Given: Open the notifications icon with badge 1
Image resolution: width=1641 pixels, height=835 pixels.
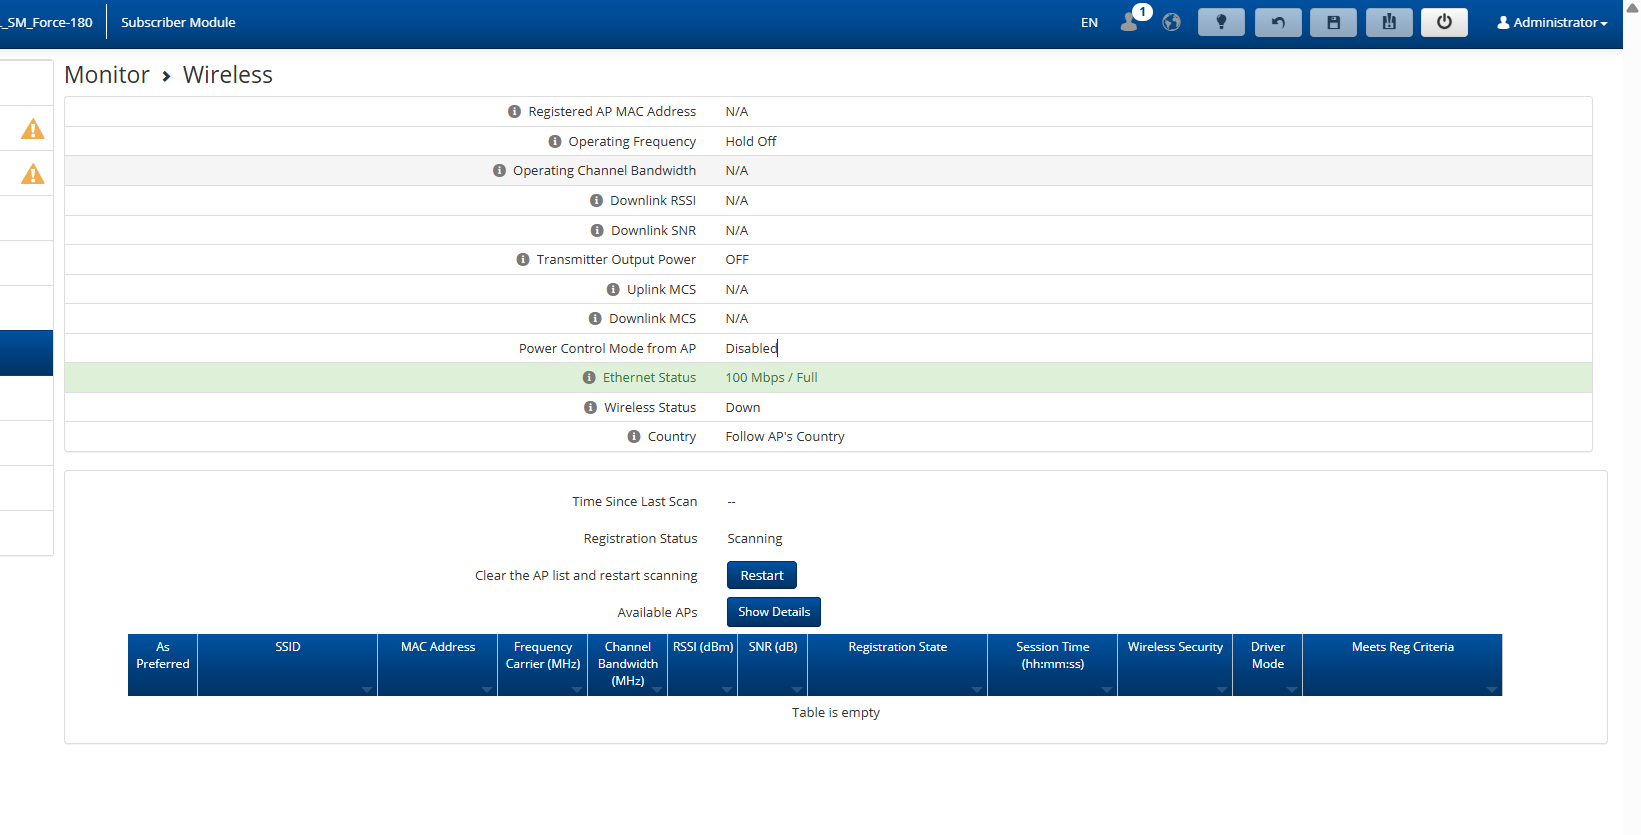Looking at the screenshot, I should pyautogui.click(x=1132, y=21).
